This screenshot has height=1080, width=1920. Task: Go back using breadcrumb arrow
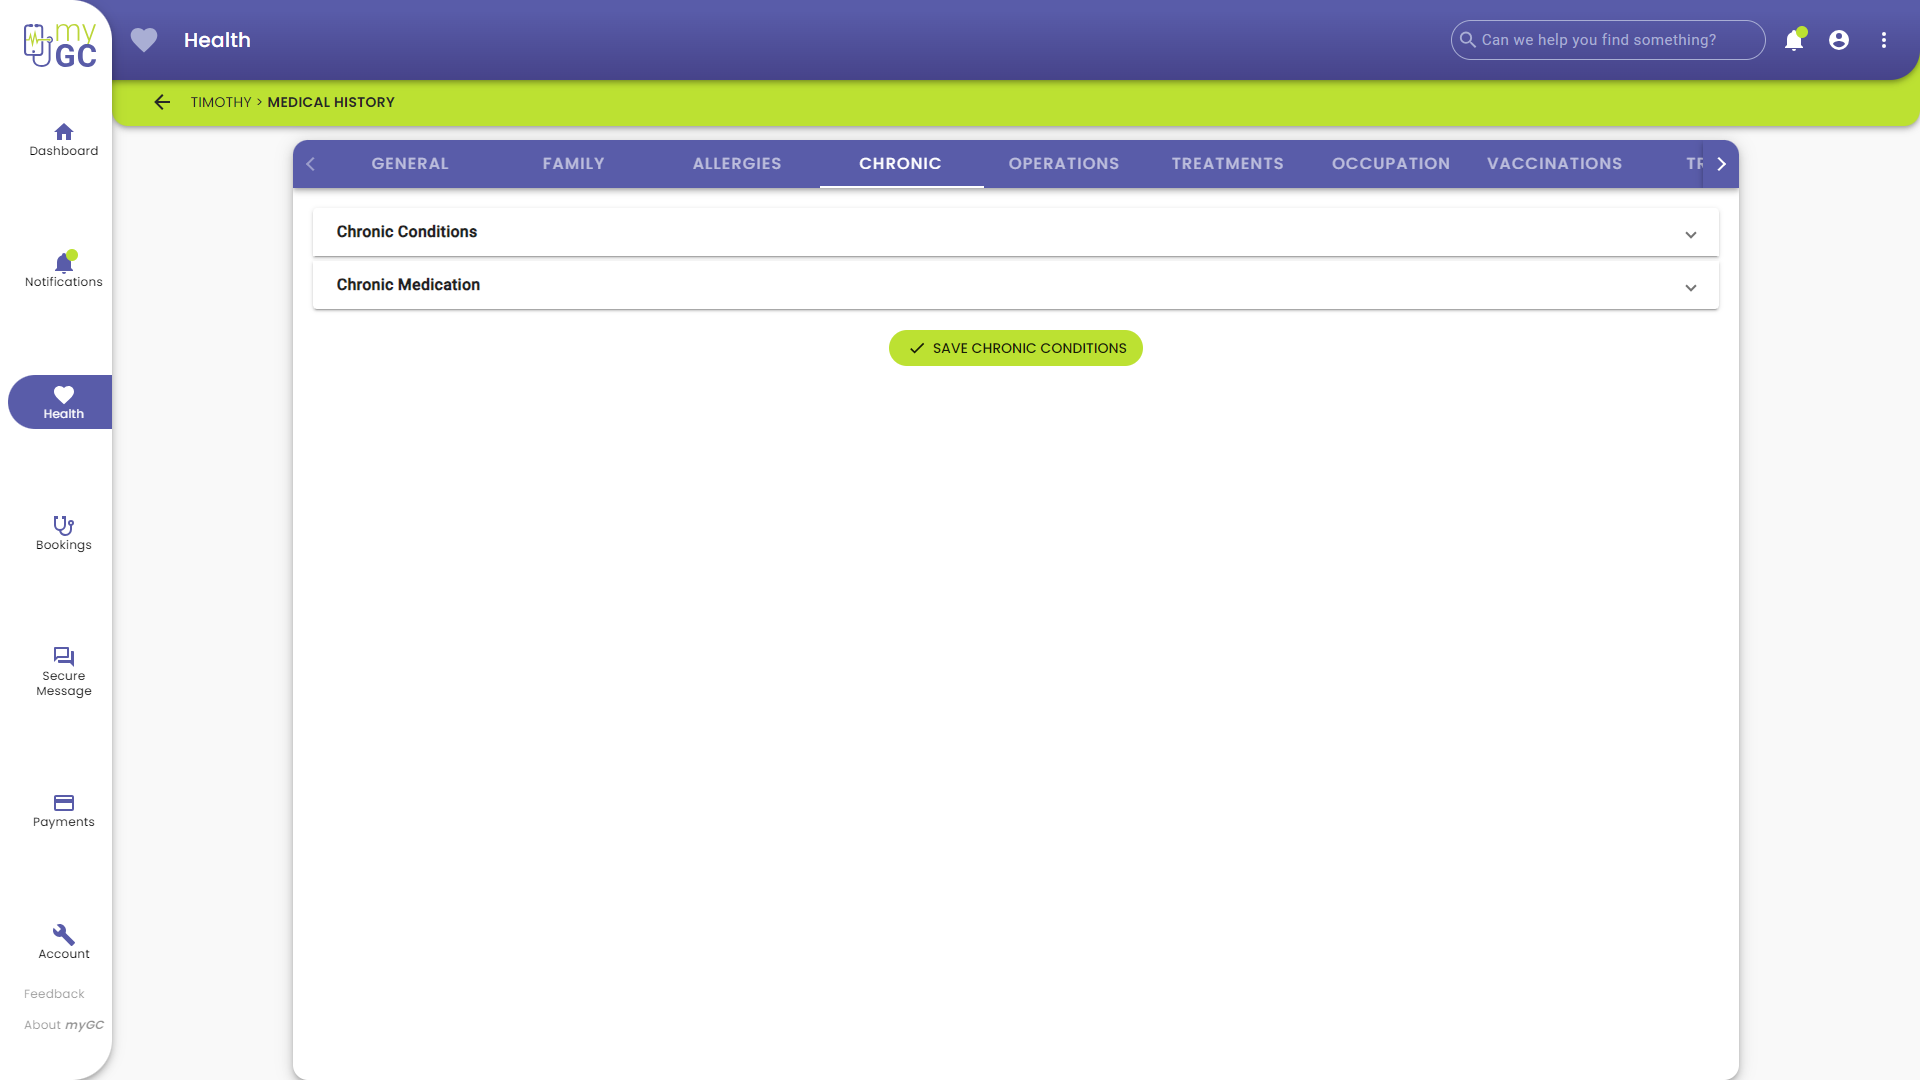click(162, 102)
